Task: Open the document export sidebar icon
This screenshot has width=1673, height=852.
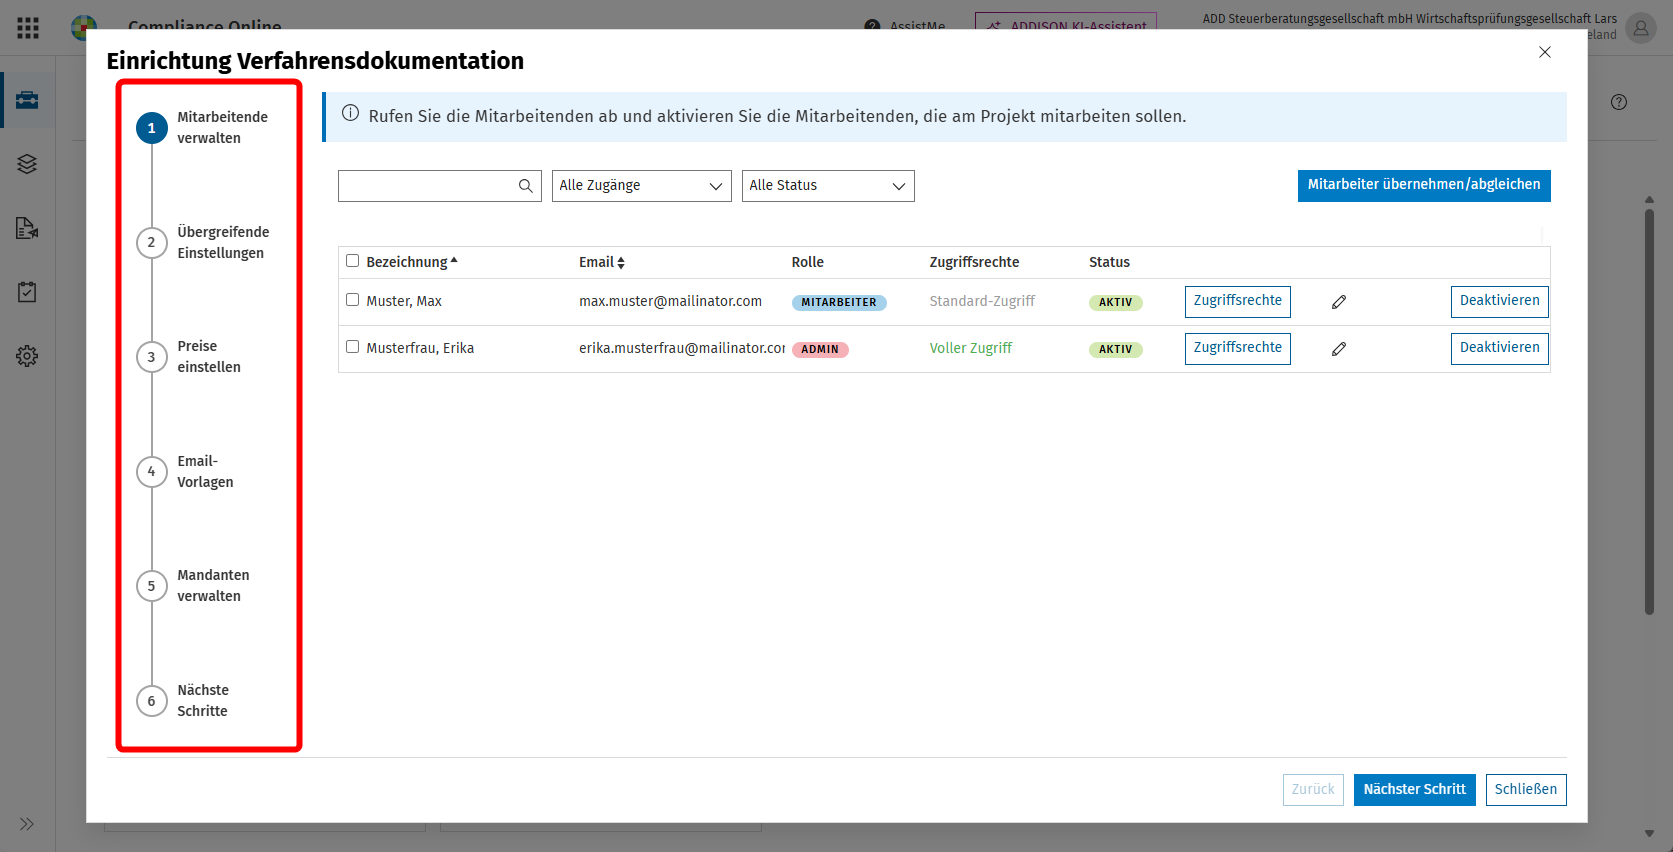Action: 27,228
